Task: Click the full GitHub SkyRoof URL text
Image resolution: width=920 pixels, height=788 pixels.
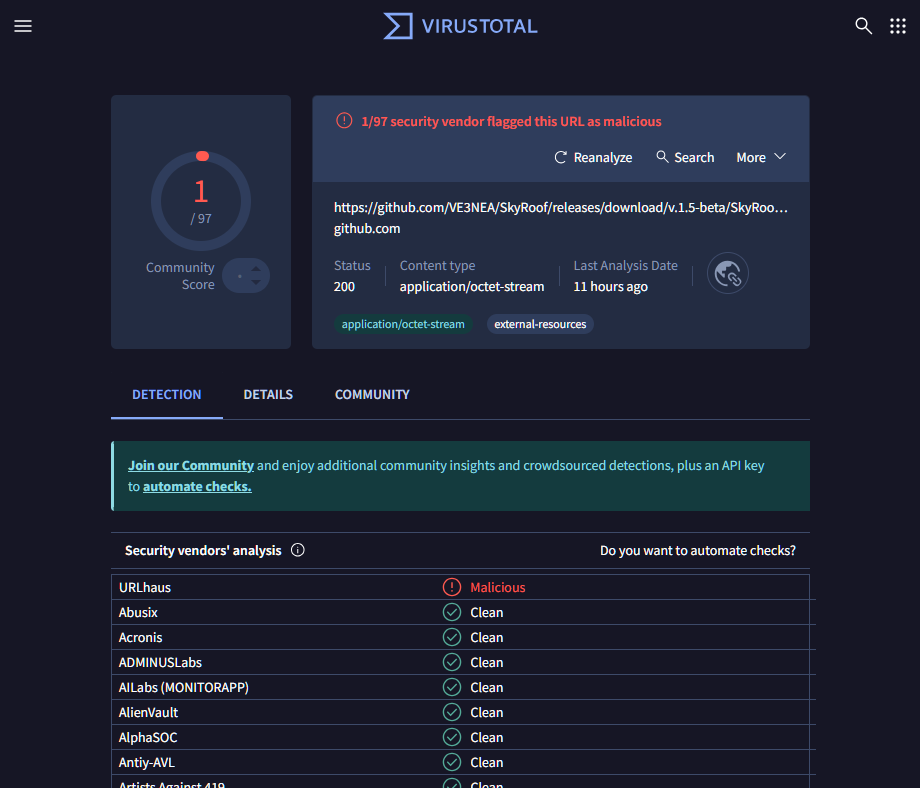Action: click(x=560, y=207)
